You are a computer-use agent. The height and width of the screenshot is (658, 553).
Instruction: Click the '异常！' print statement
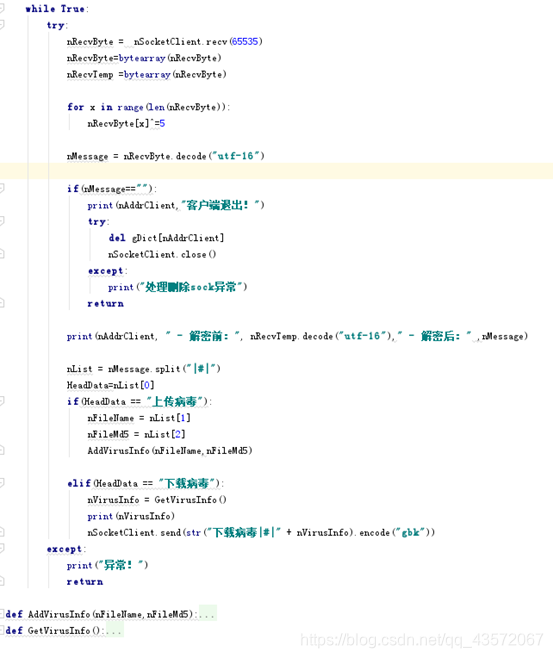[107, 565]
